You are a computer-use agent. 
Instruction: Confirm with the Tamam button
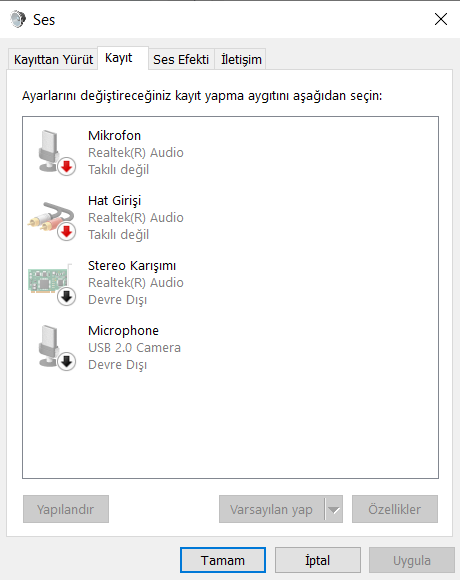point(223,560)
